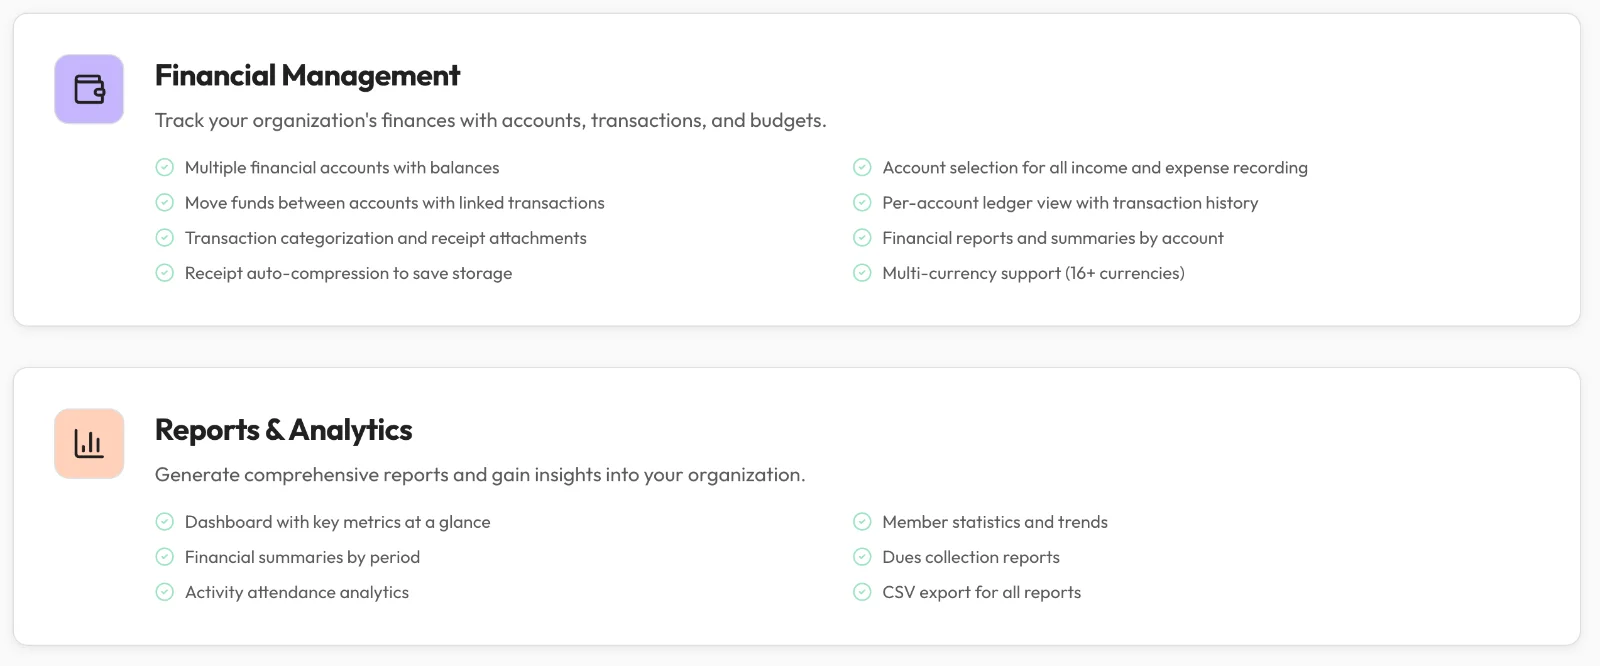Click check icon beside CSV export

862,592
